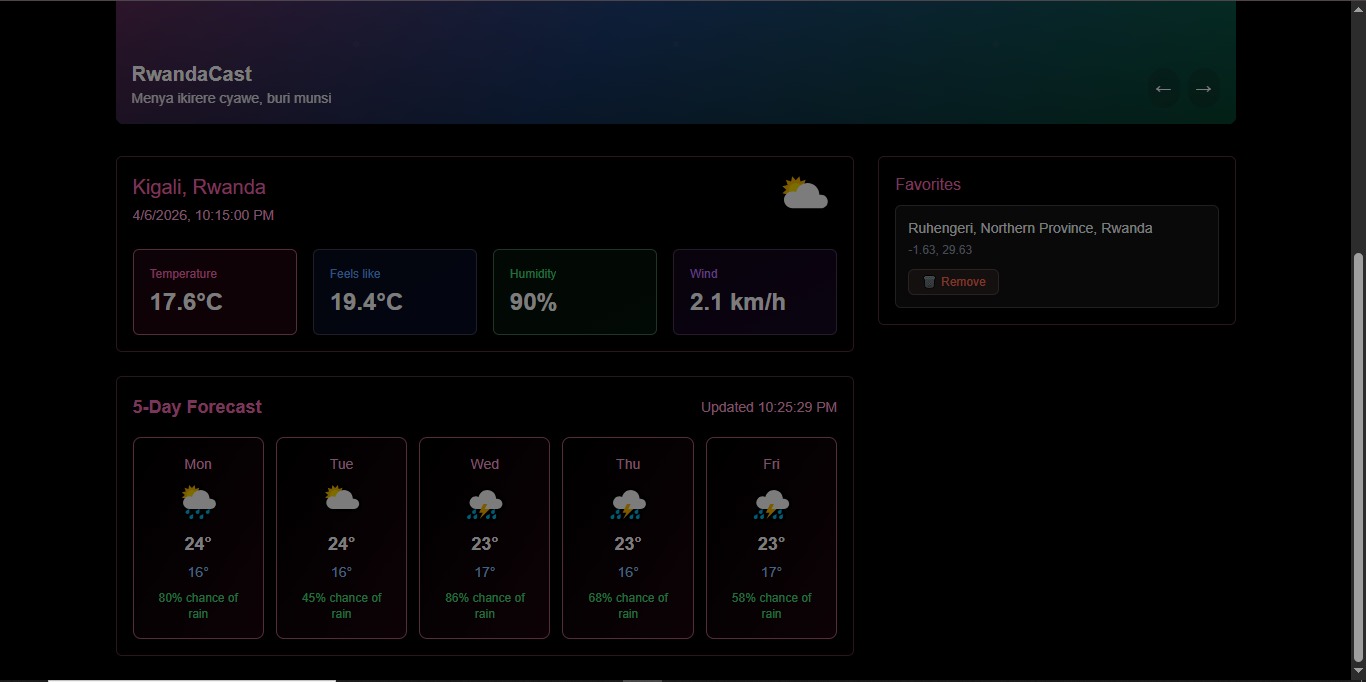Click the 'Mon' day label
The image size is (1366, 682).
point(198,464)
